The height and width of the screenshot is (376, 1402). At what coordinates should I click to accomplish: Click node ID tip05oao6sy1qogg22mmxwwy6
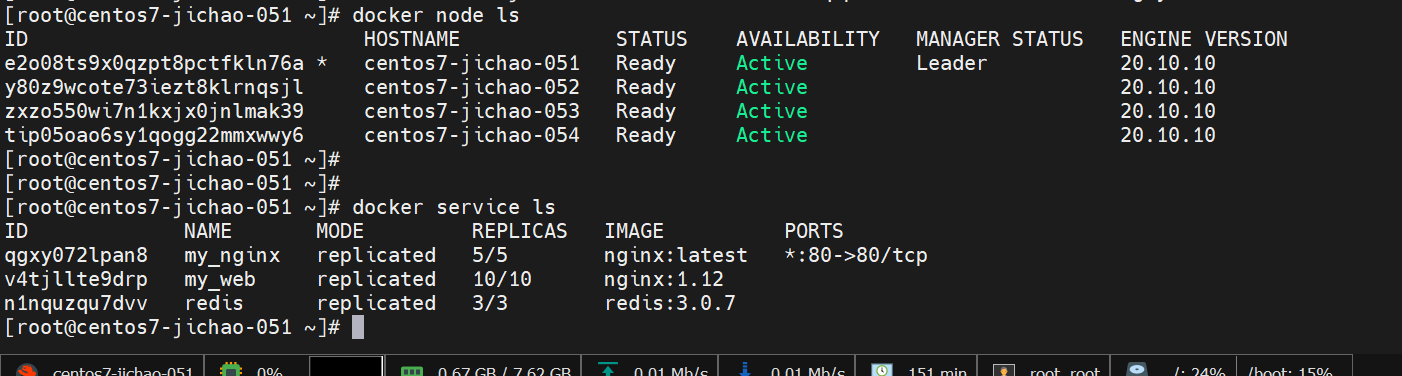pyautogui.click(x=154, y=136)
